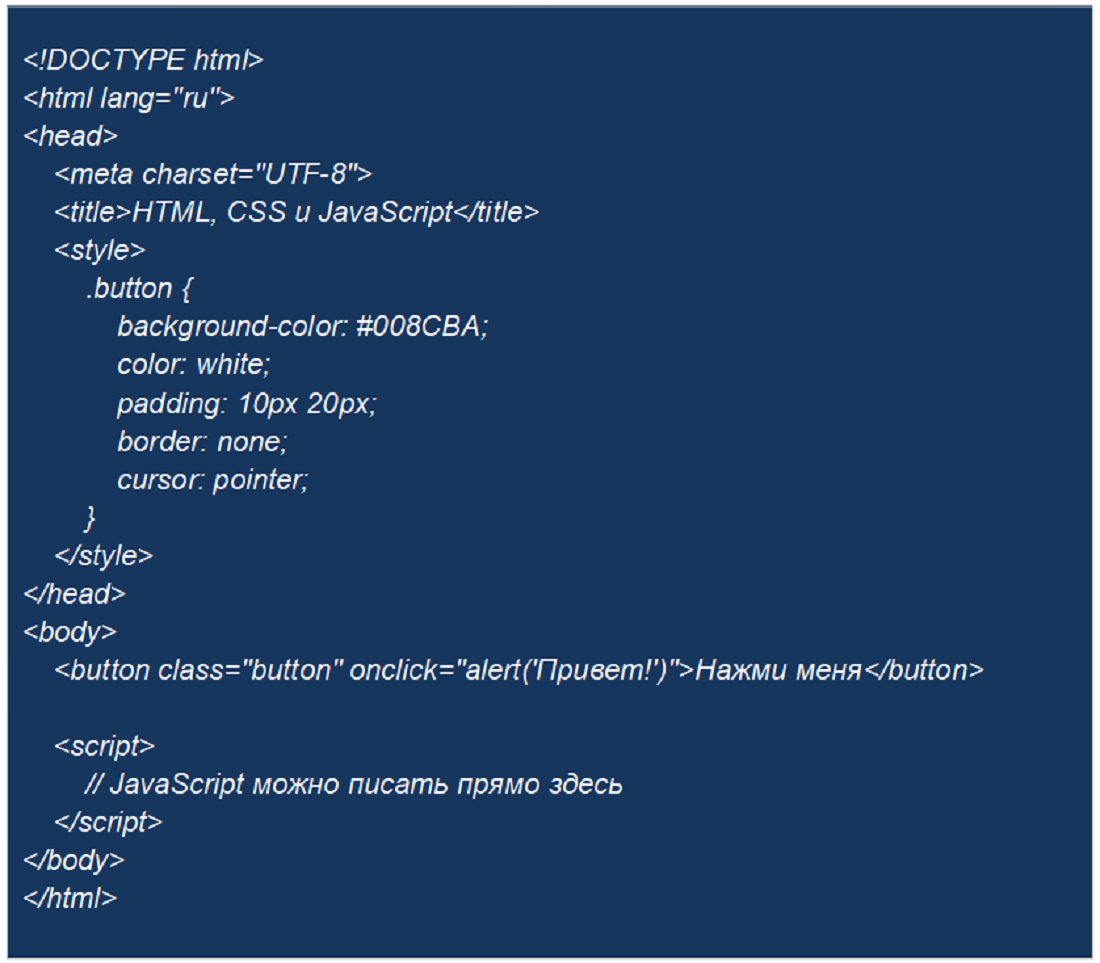Click the meta charset UTF-8 line
Viewport: 1100px width, 963px height.
click(213, 174)
